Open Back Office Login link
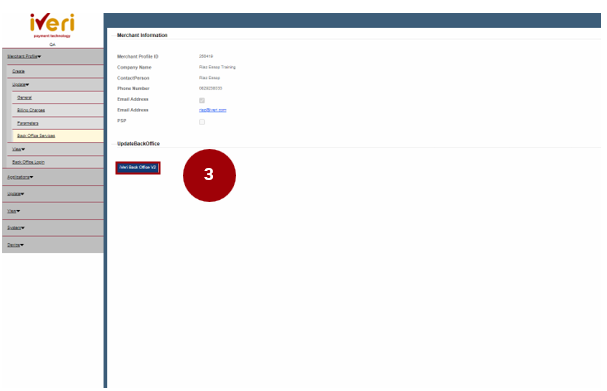607x391 pixels. point(28,162)
